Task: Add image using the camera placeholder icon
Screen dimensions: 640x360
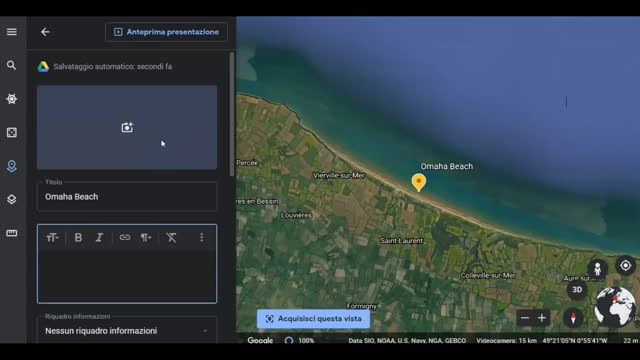Action: pyautogui.click(x=127, y=127)
